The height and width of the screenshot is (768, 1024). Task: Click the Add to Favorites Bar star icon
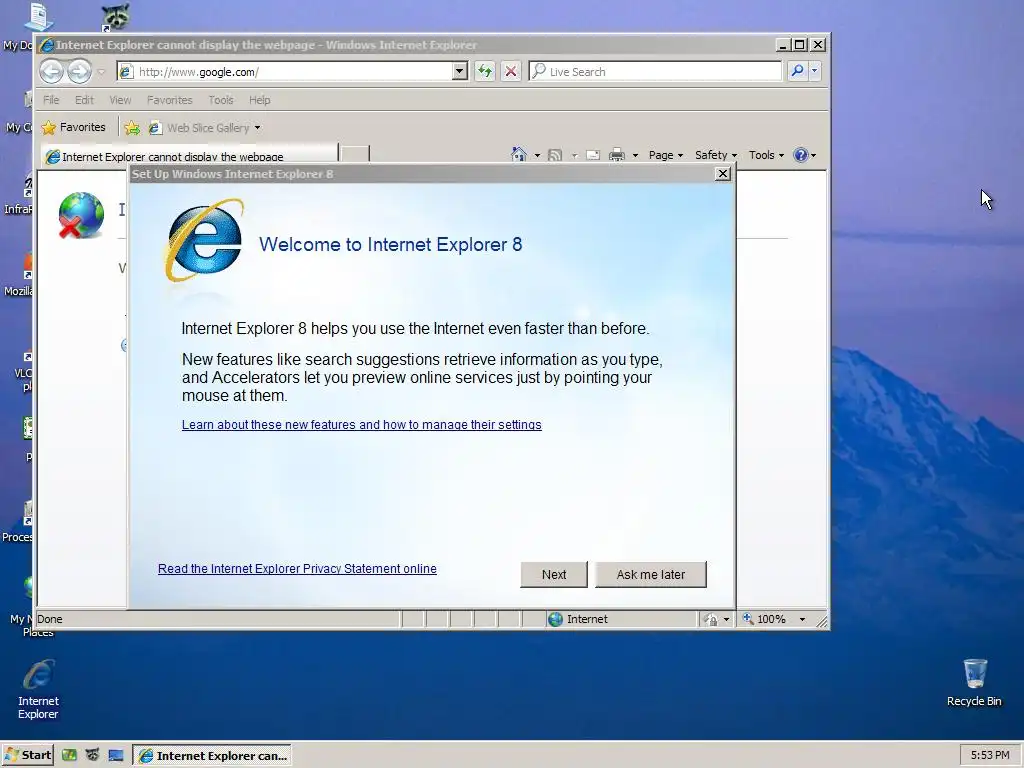coord(132,128)
